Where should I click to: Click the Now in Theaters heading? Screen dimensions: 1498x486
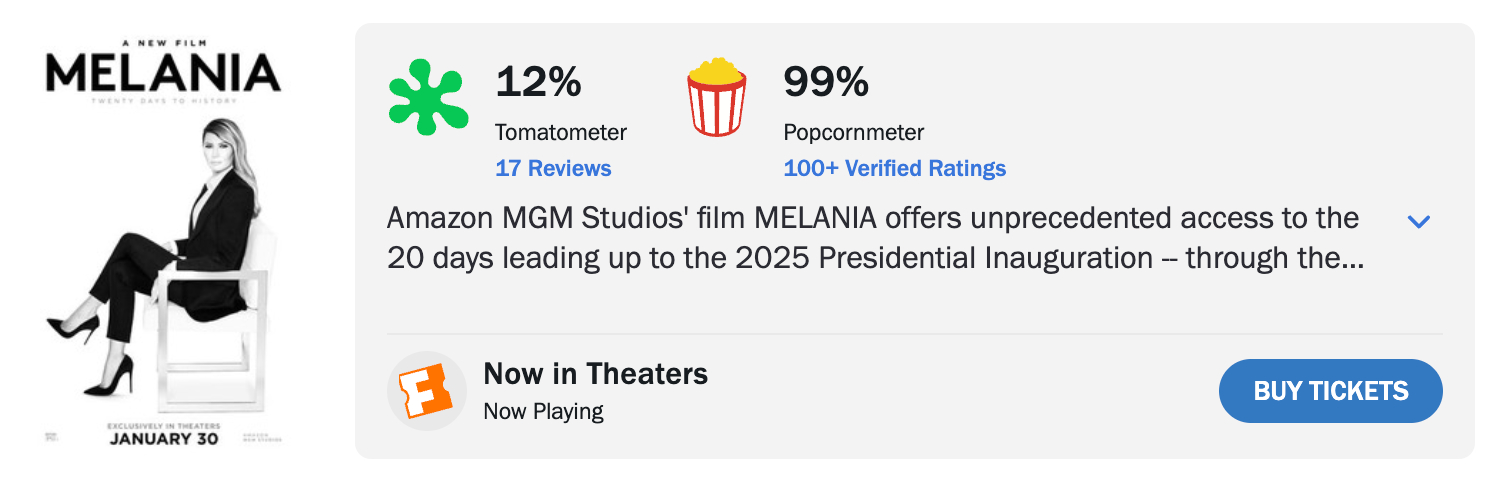coord(595,374)
